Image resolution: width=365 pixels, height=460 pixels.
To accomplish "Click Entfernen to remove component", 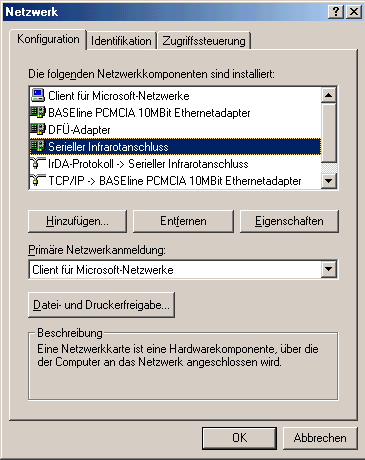I will click(183, 221).
